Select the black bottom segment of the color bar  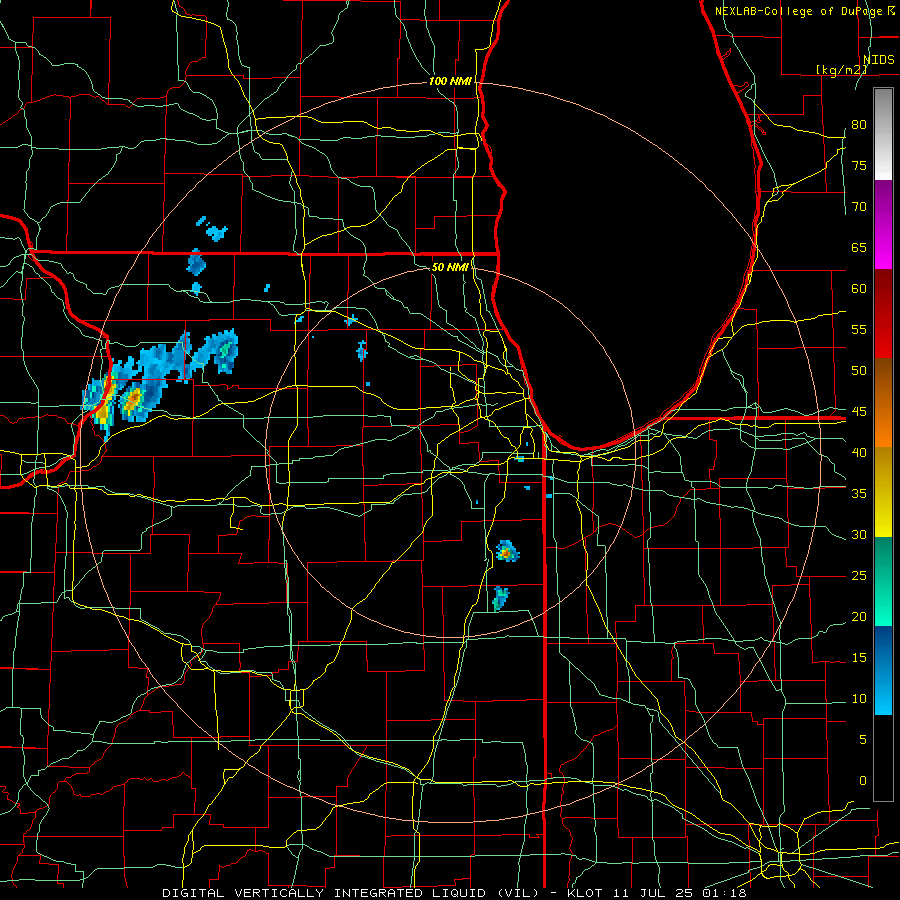(883, 758)
